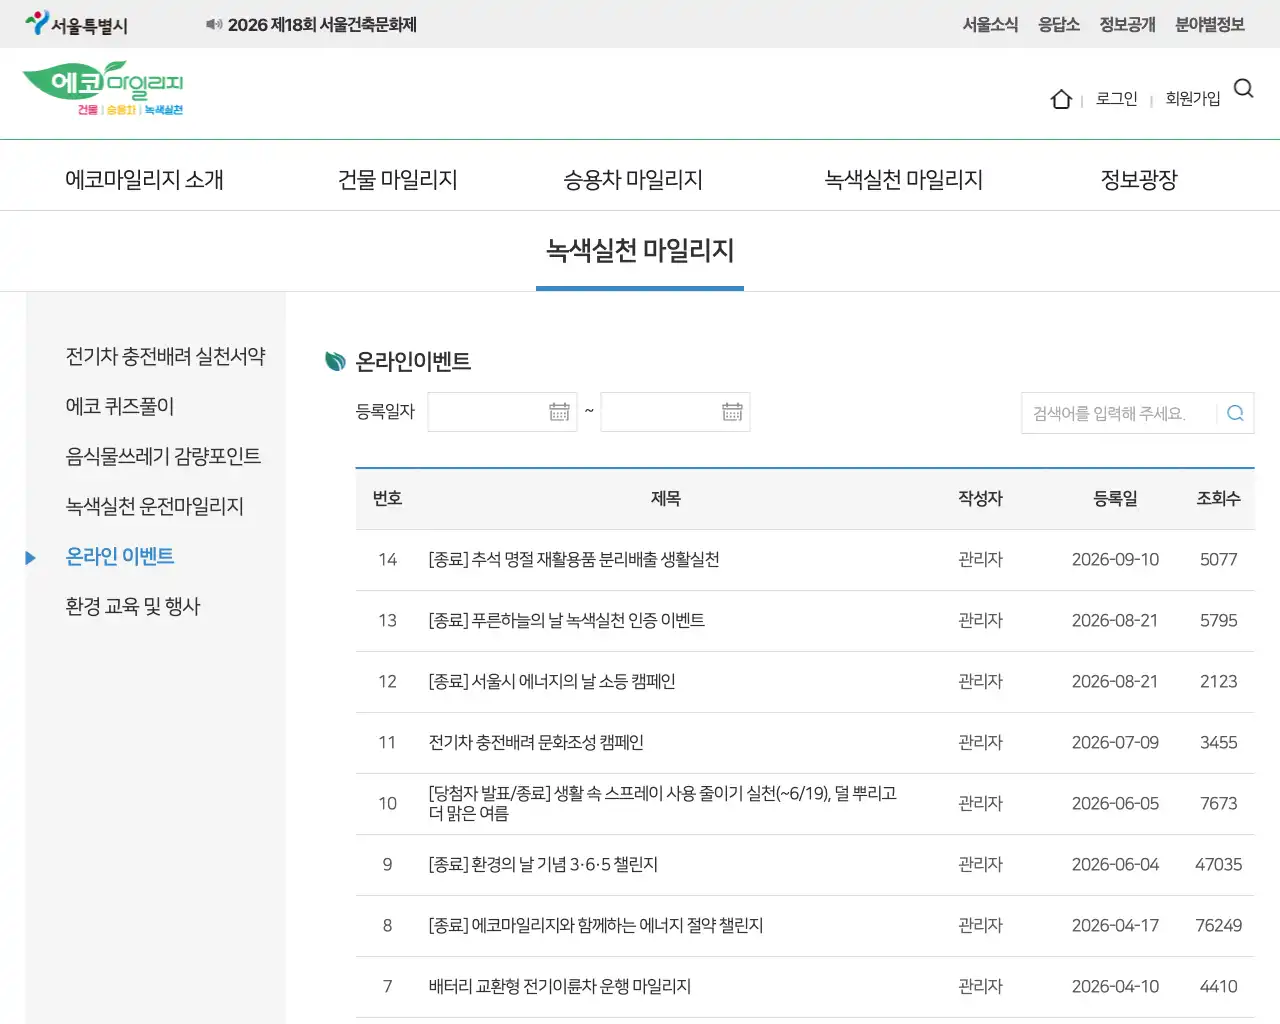Open 건물 마일리지 menu
Viewport: 1280px width, 1024px height.
(397, 179)
